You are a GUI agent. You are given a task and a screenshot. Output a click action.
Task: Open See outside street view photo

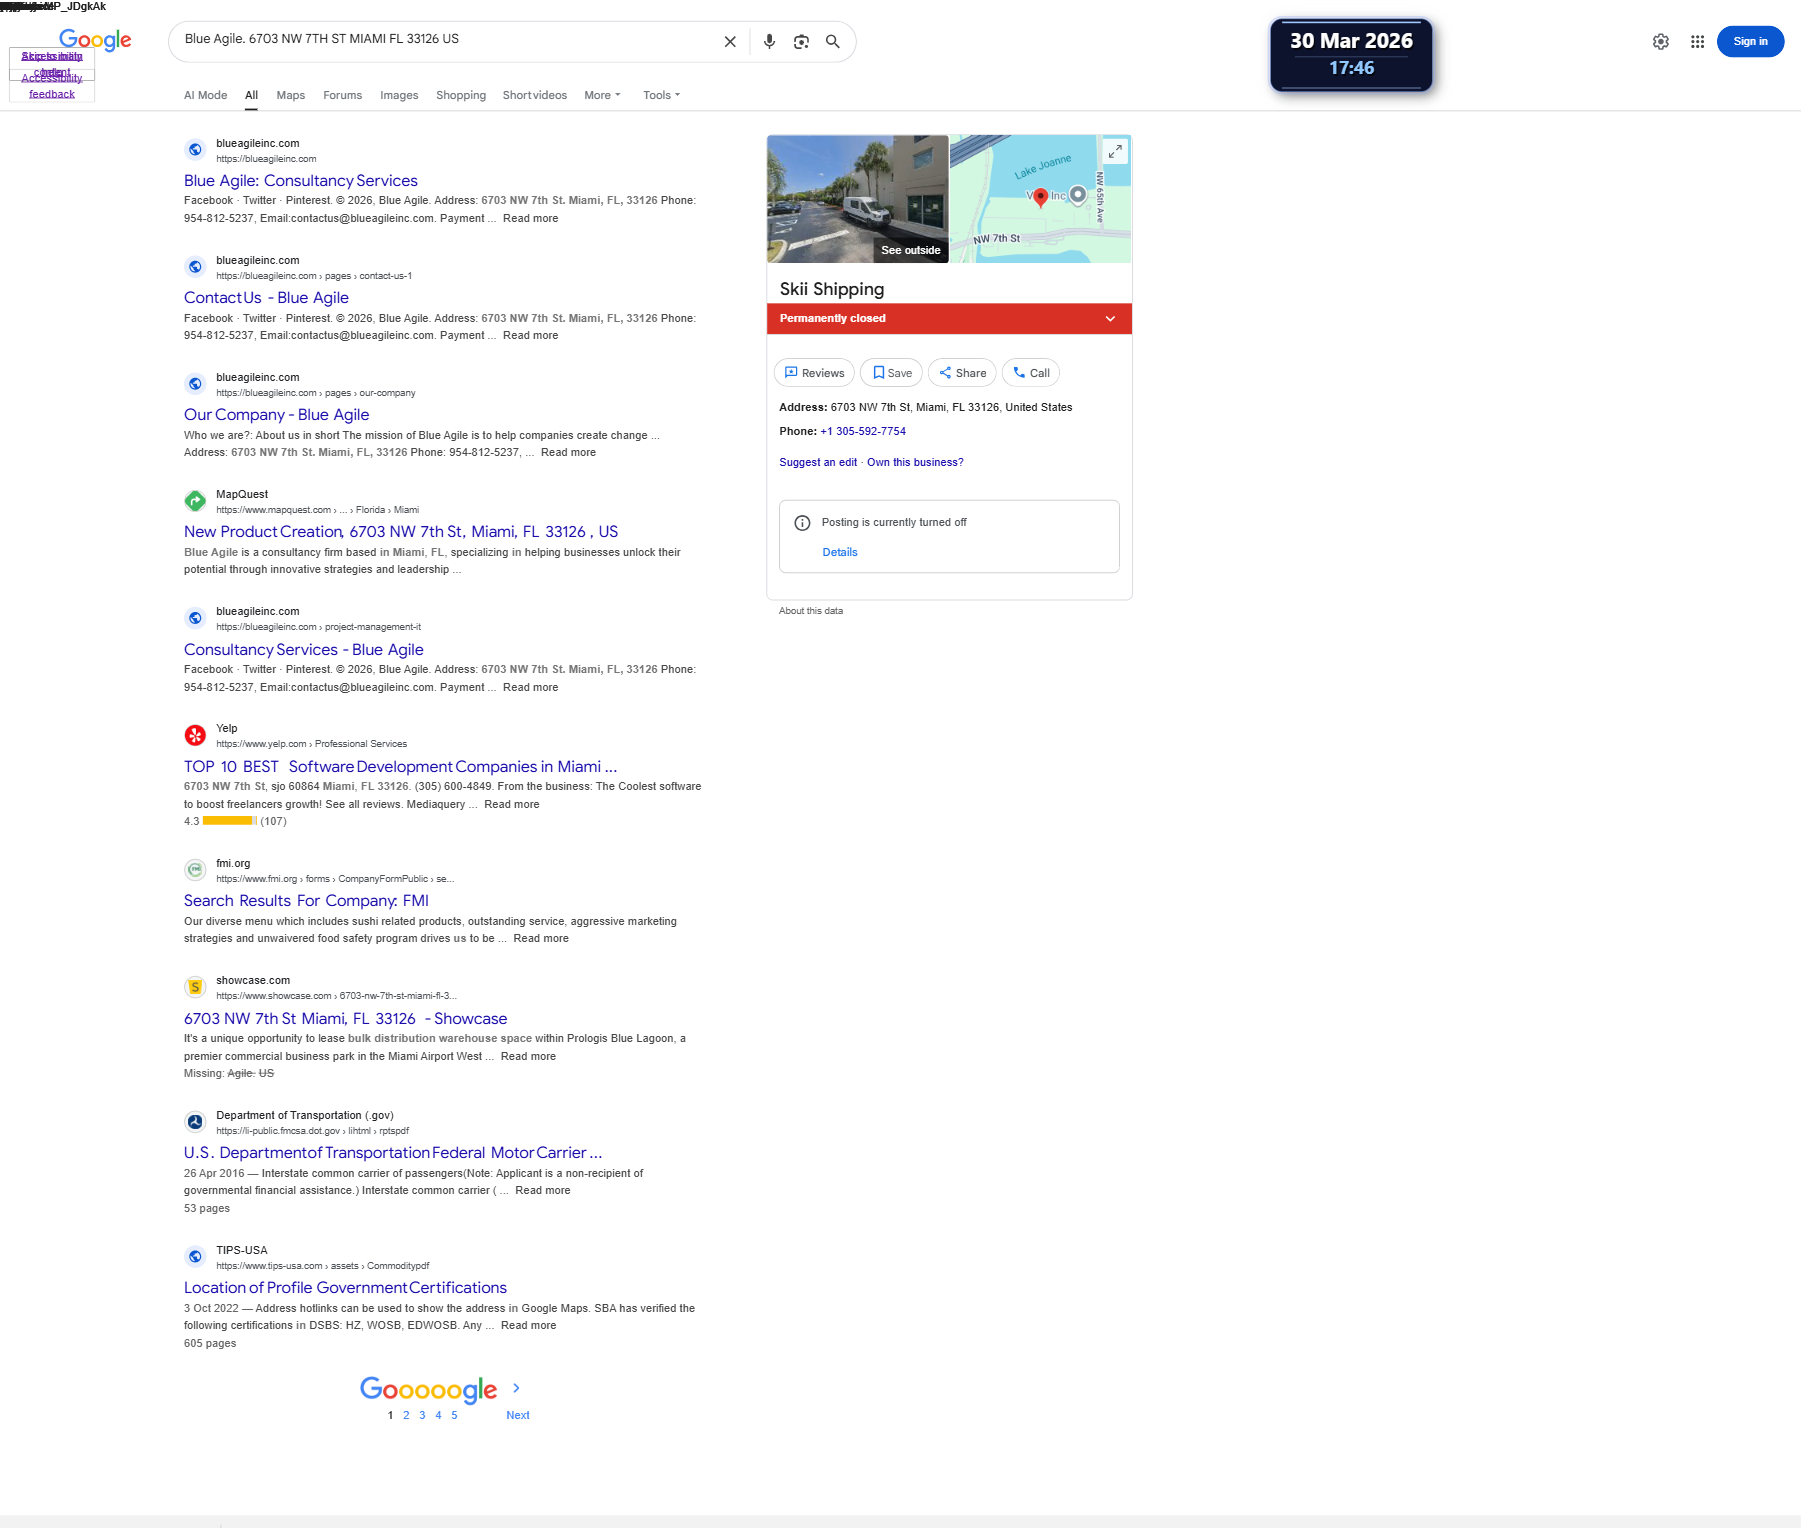coord(858,199)
